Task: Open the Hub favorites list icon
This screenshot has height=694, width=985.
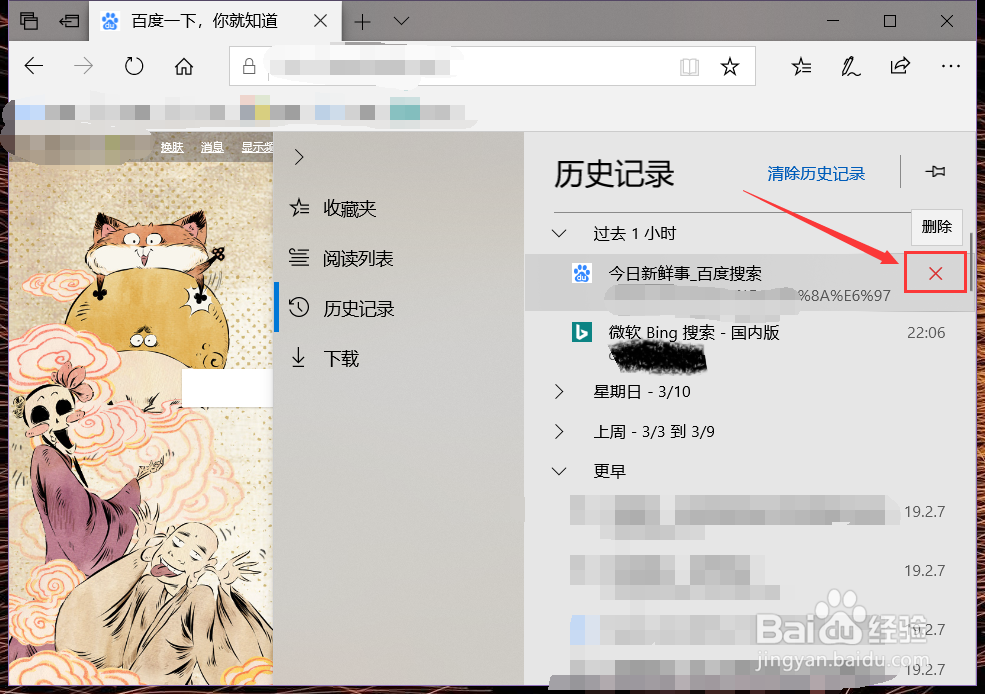Action: 801,66
